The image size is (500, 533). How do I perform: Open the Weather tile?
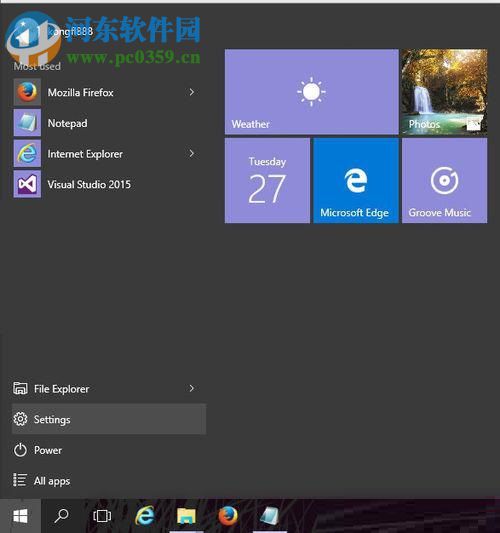tap(311, 92)
